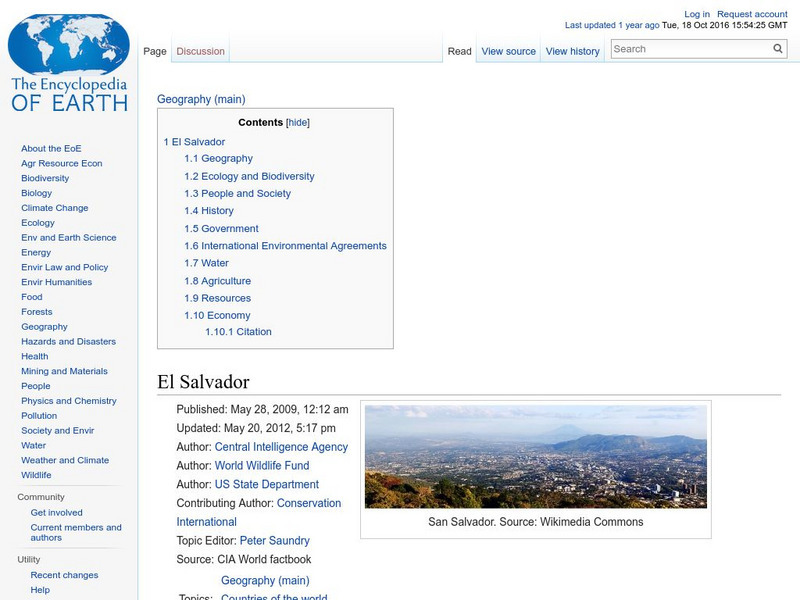Open the View source tab
This screenshot has height=600, width=800.
tap(509, 51)
